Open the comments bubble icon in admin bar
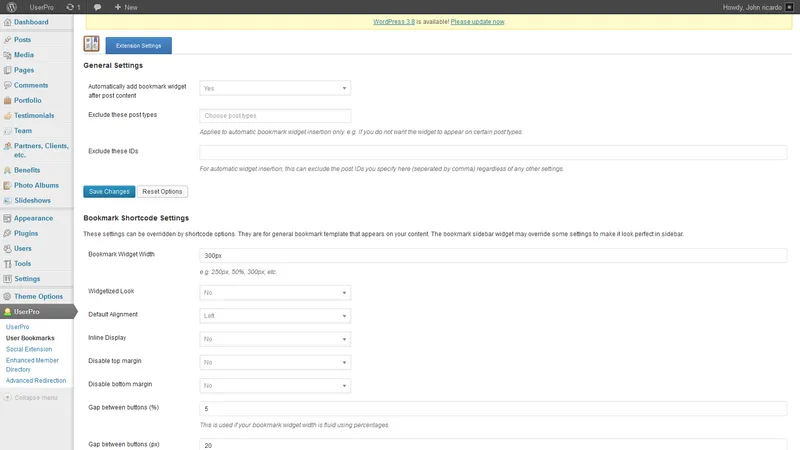 (x=97, y=7)
